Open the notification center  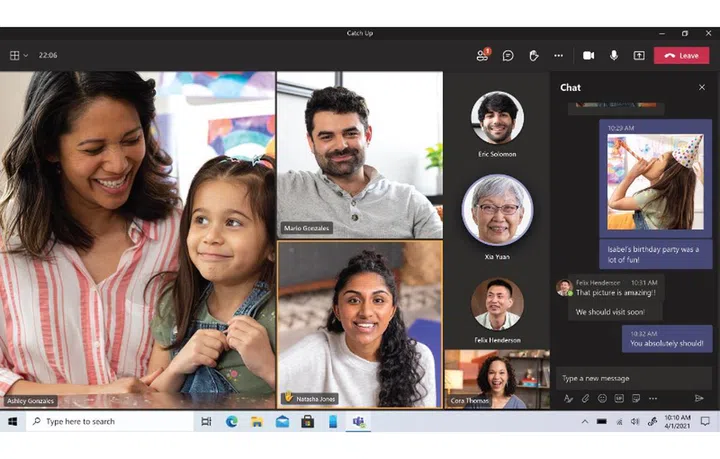point(705,421)
